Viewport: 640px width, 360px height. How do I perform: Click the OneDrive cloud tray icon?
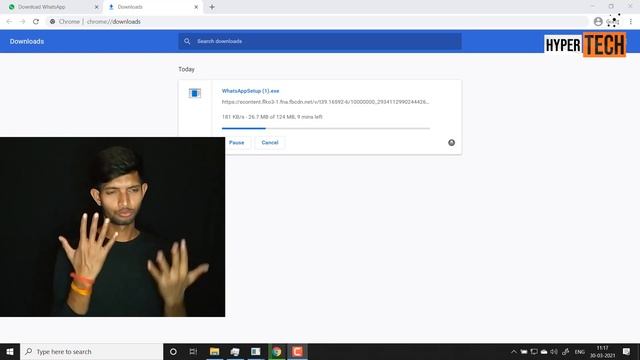point(544,351)
